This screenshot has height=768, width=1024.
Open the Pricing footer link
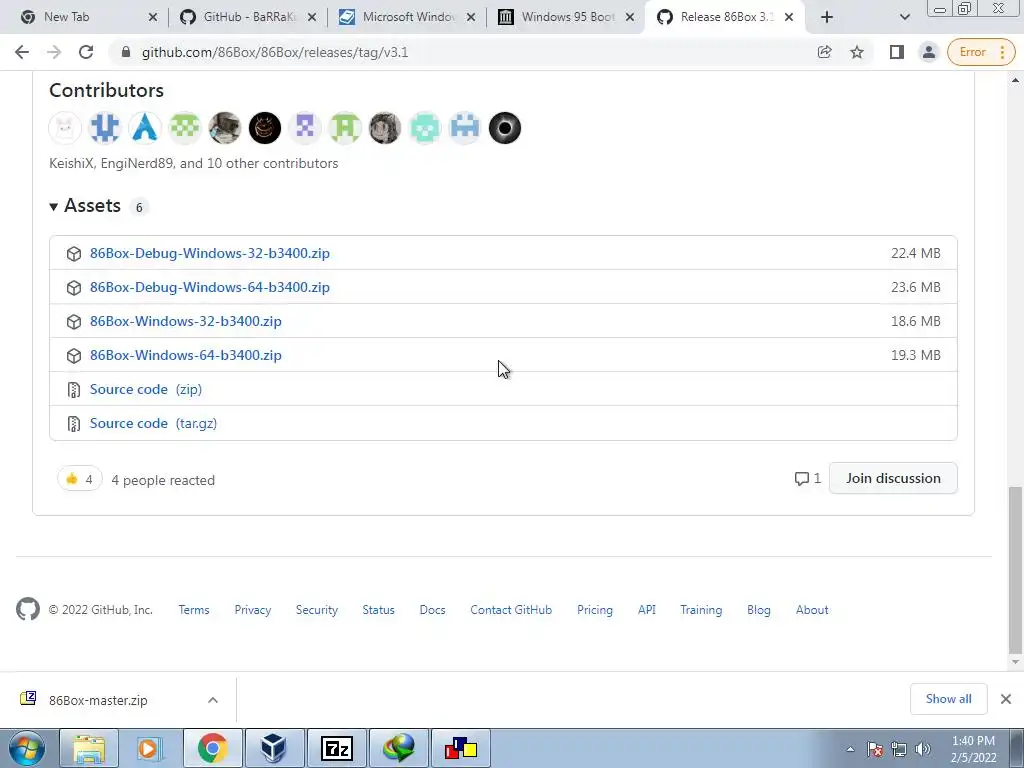(595, 610)
